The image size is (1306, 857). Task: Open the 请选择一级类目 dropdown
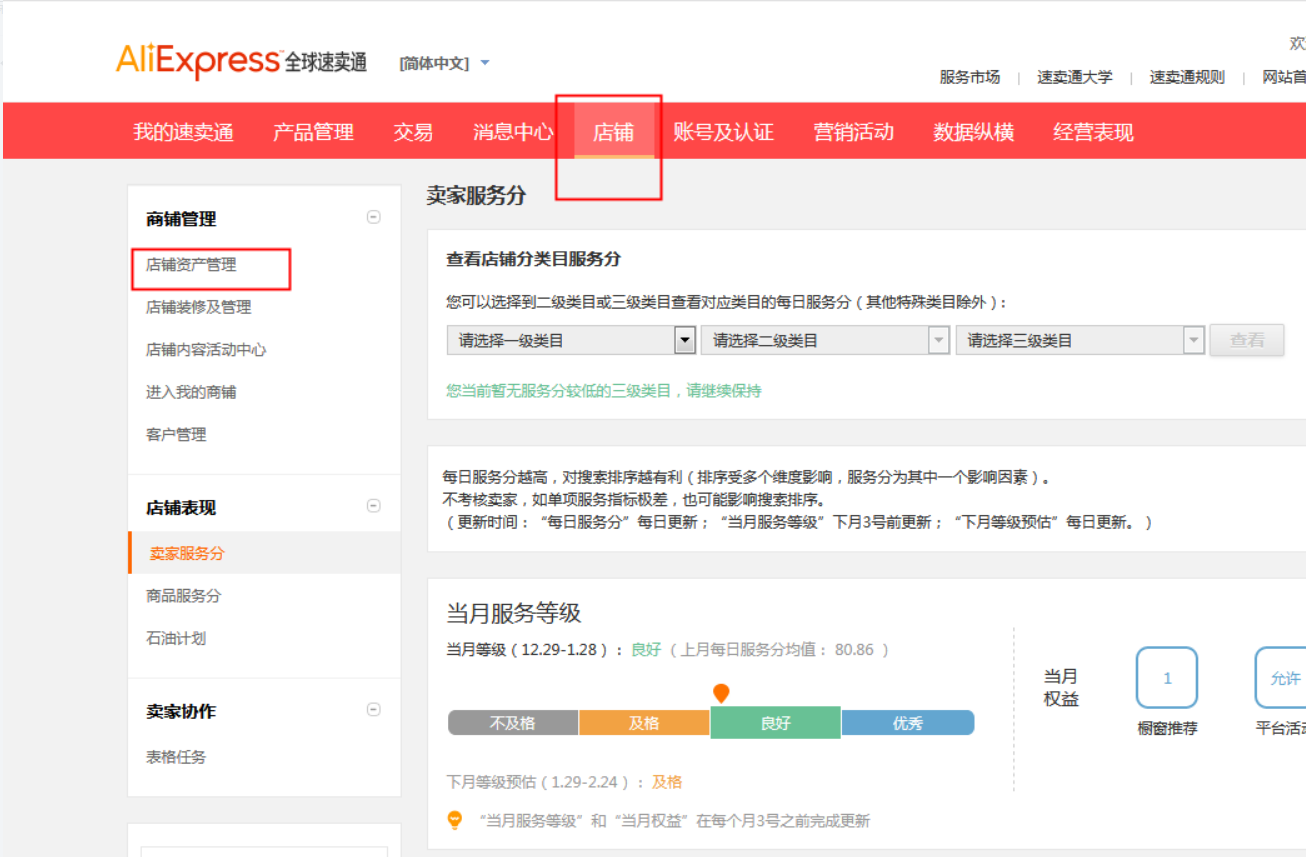point(571,341)
